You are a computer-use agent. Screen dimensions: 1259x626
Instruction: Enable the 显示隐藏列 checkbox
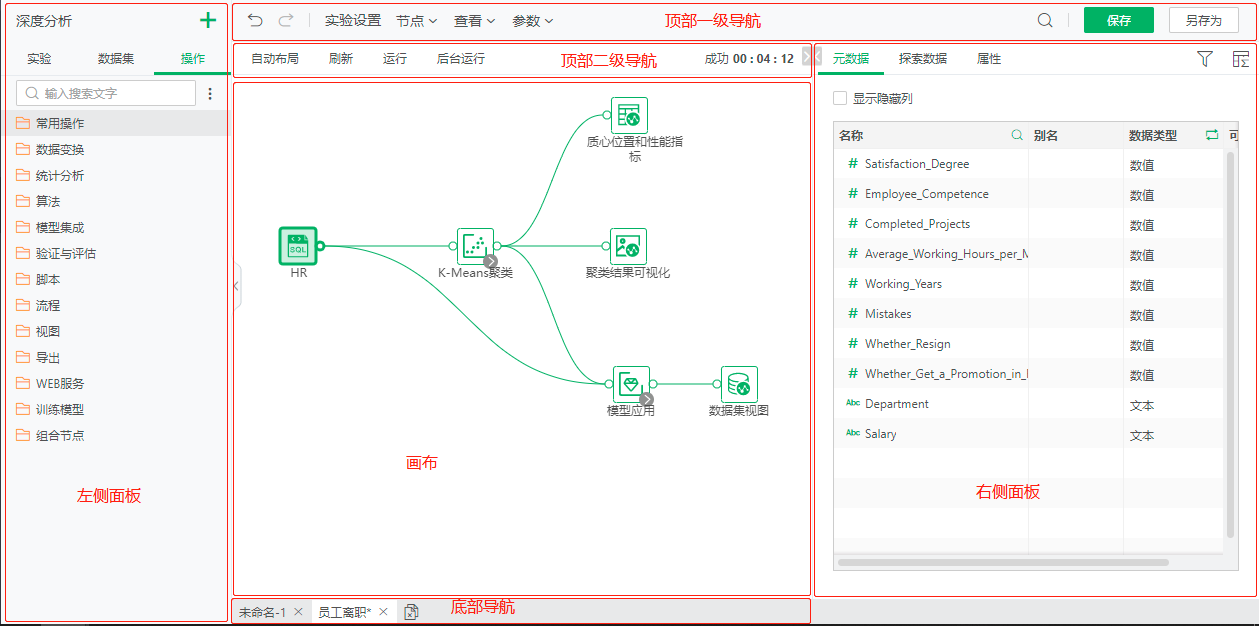(x=840, y=98)
